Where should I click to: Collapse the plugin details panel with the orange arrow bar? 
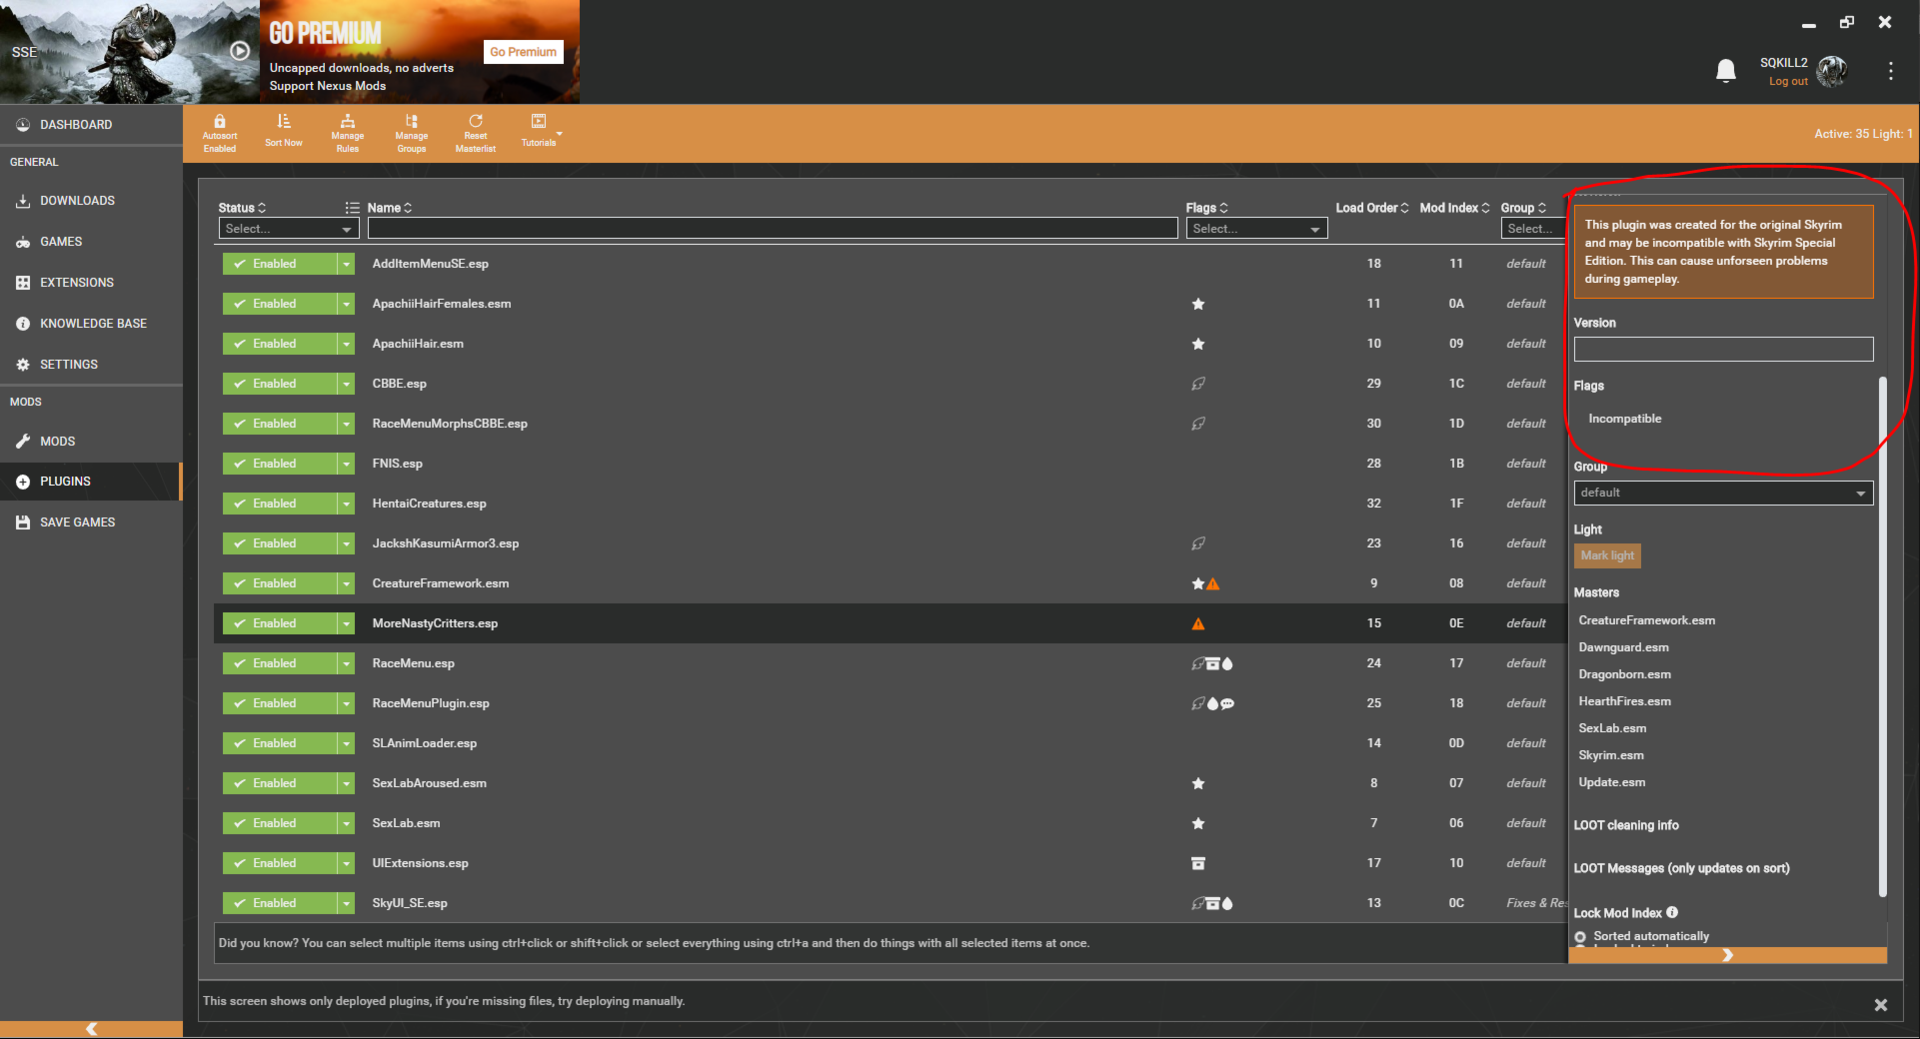pos(1727,955)
